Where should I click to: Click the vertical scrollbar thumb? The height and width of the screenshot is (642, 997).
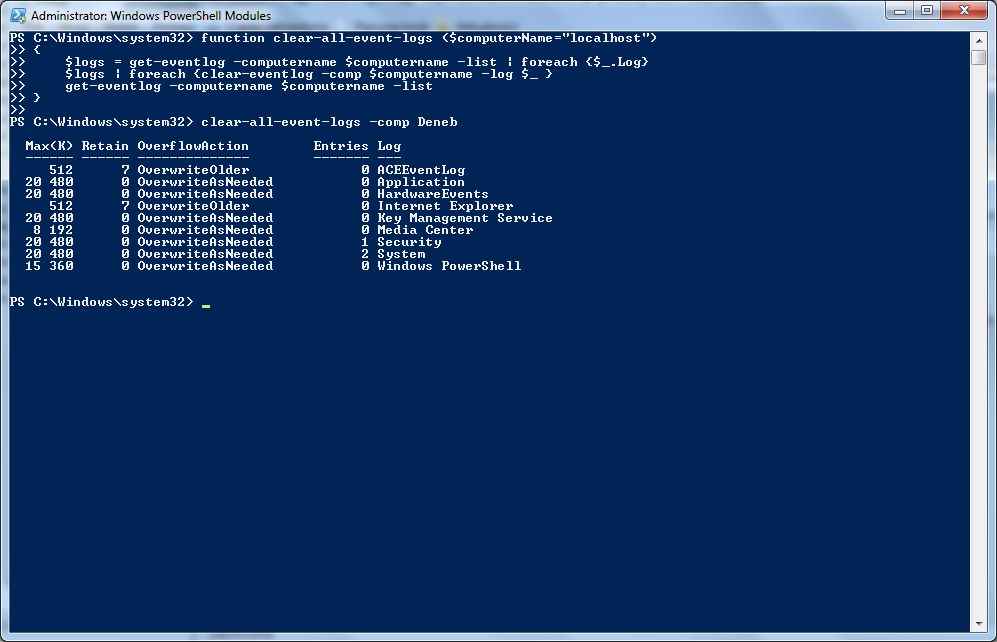979,57
